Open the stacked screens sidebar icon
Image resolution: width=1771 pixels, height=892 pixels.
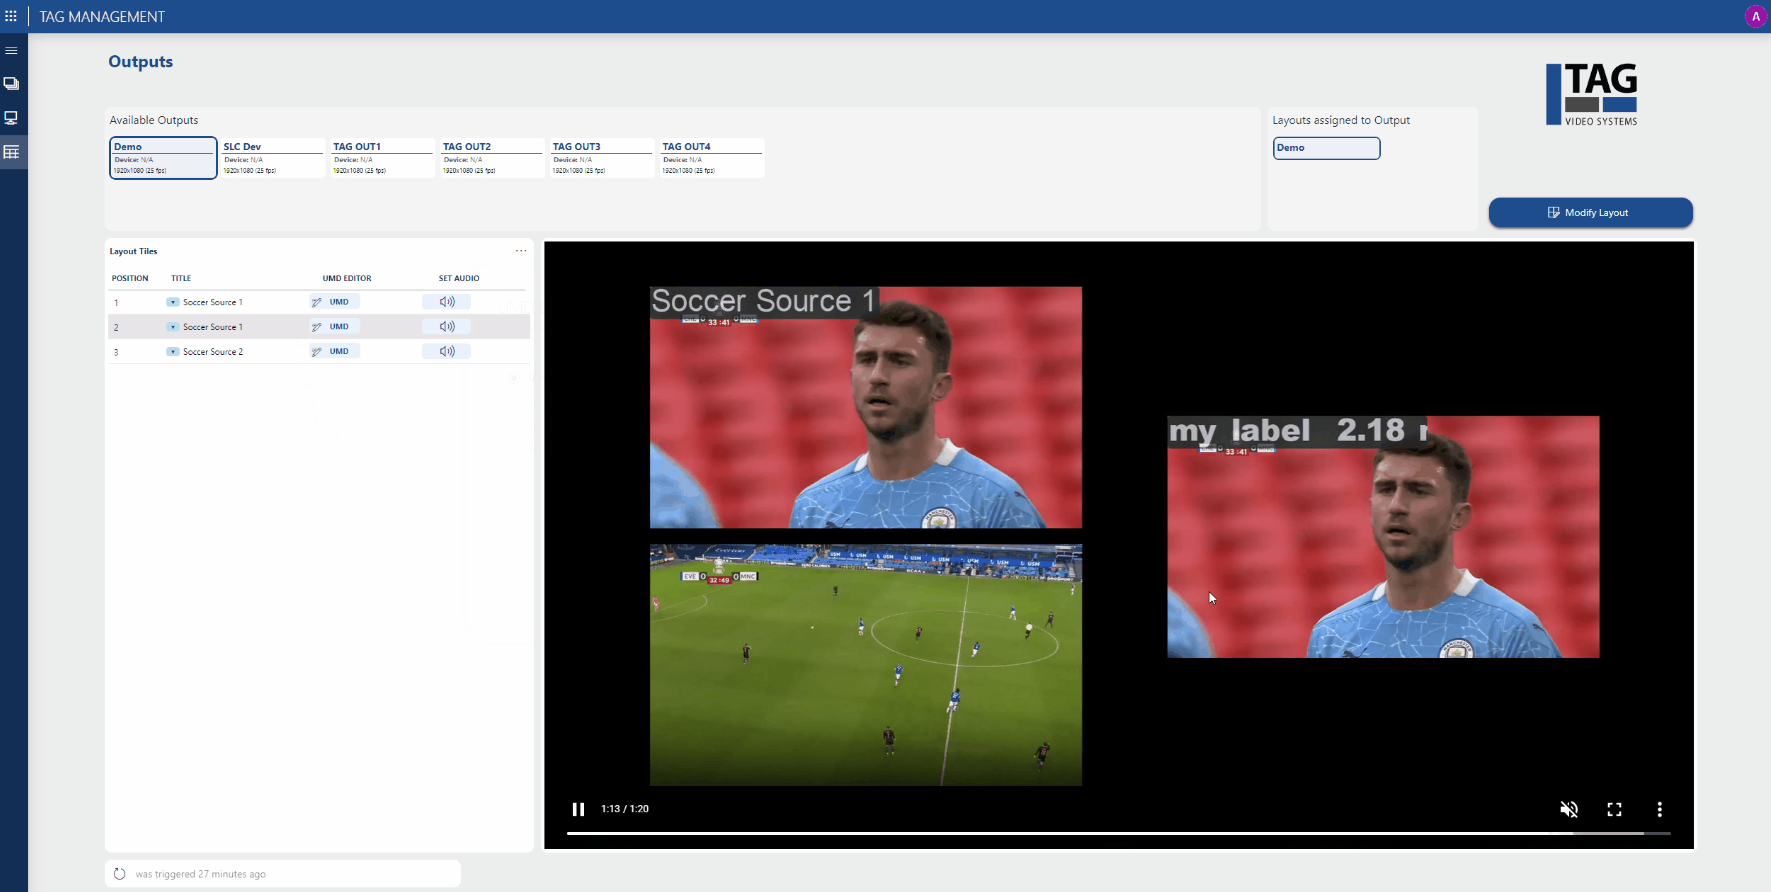(x=11, y=84)
